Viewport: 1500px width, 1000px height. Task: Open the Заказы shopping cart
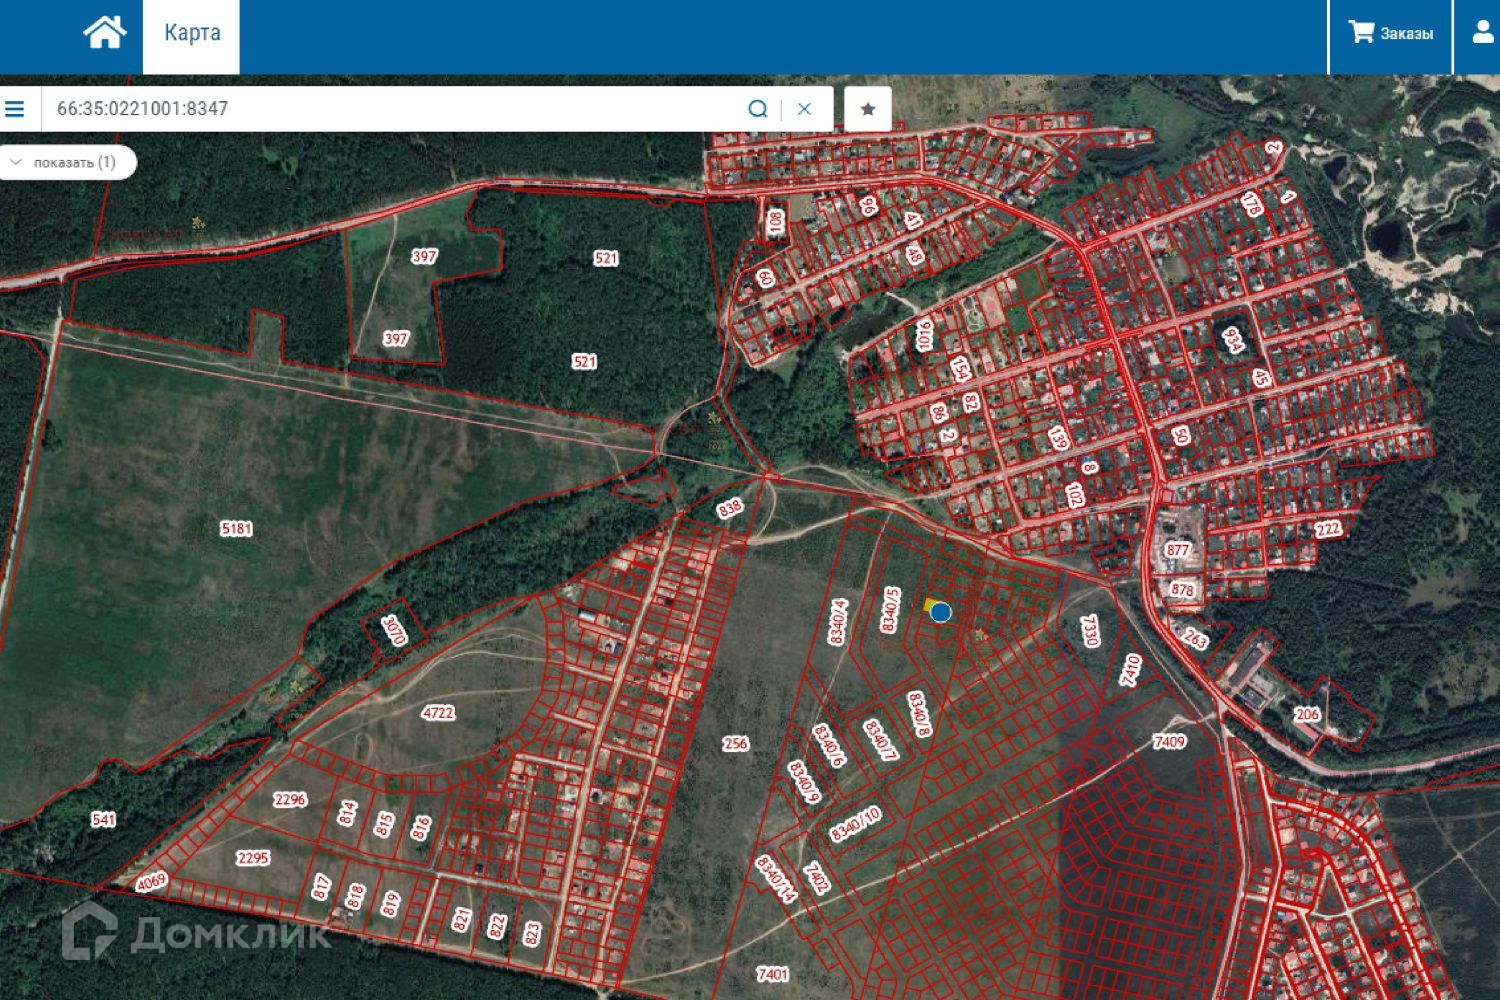tap(1390, 33)
